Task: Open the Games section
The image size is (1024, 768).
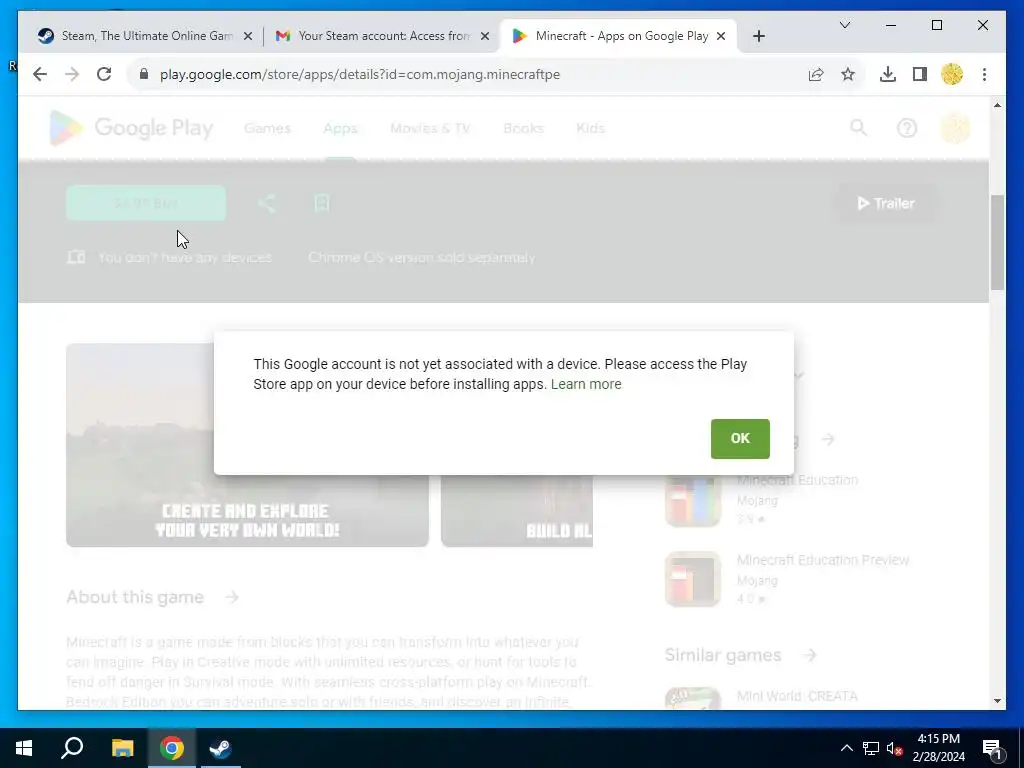Action: (267, 128)
